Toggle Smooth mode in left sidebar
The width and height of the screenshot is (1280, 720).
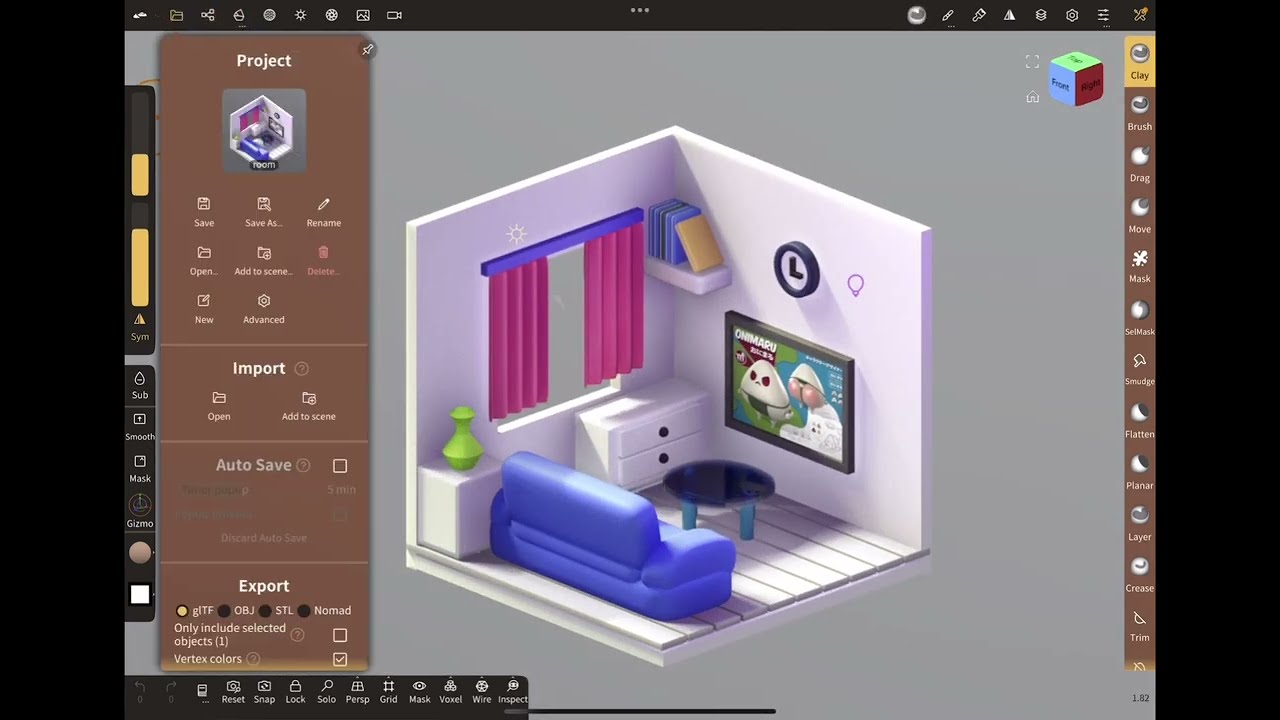pyautogui.click(x=140, y=427)
